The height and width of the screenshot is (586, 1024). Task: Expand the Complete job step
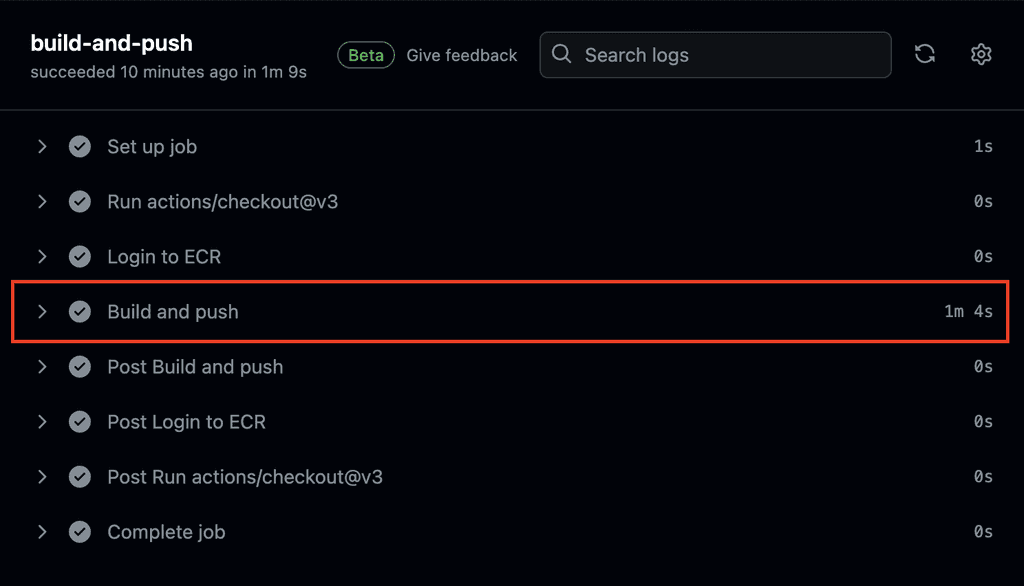pyautogui.click(x=42, y=532)
